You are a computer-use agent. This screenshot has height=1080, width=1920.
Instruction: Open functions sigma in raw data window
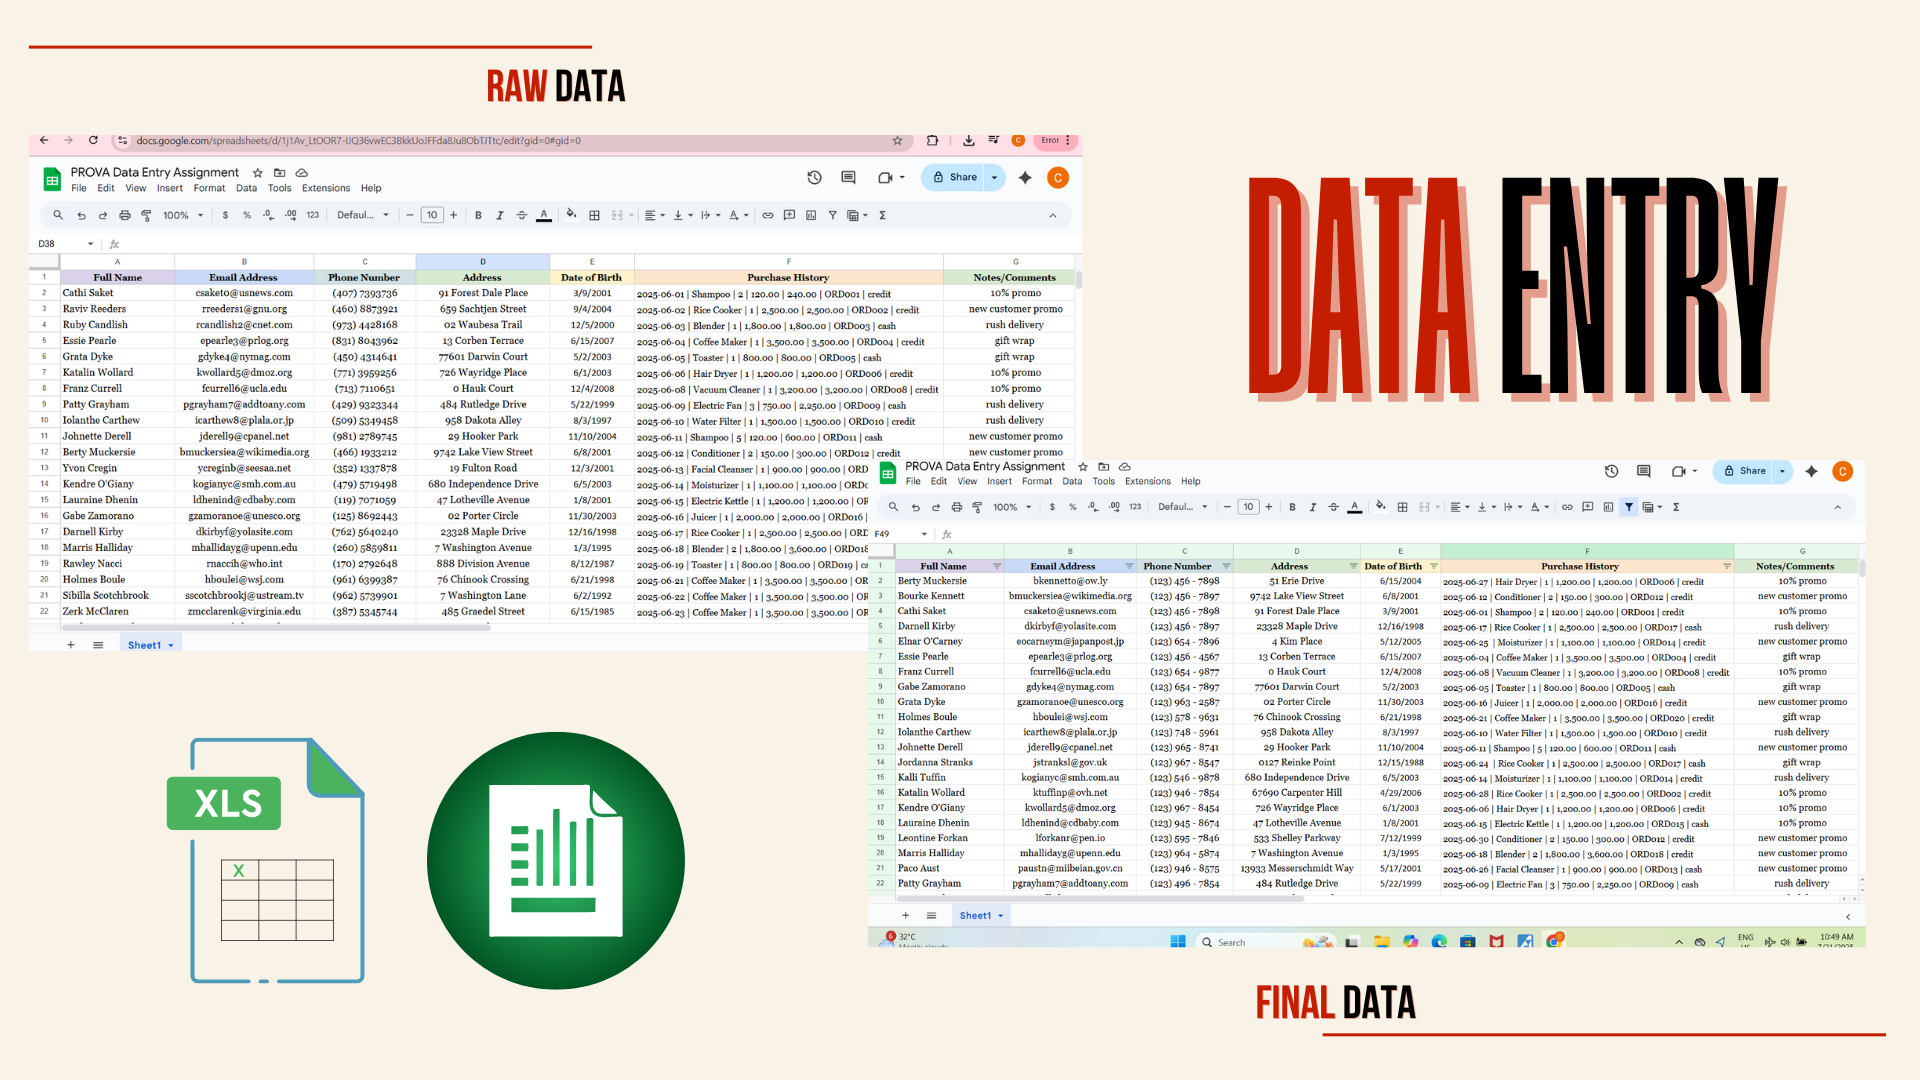[x=882, y=215]
